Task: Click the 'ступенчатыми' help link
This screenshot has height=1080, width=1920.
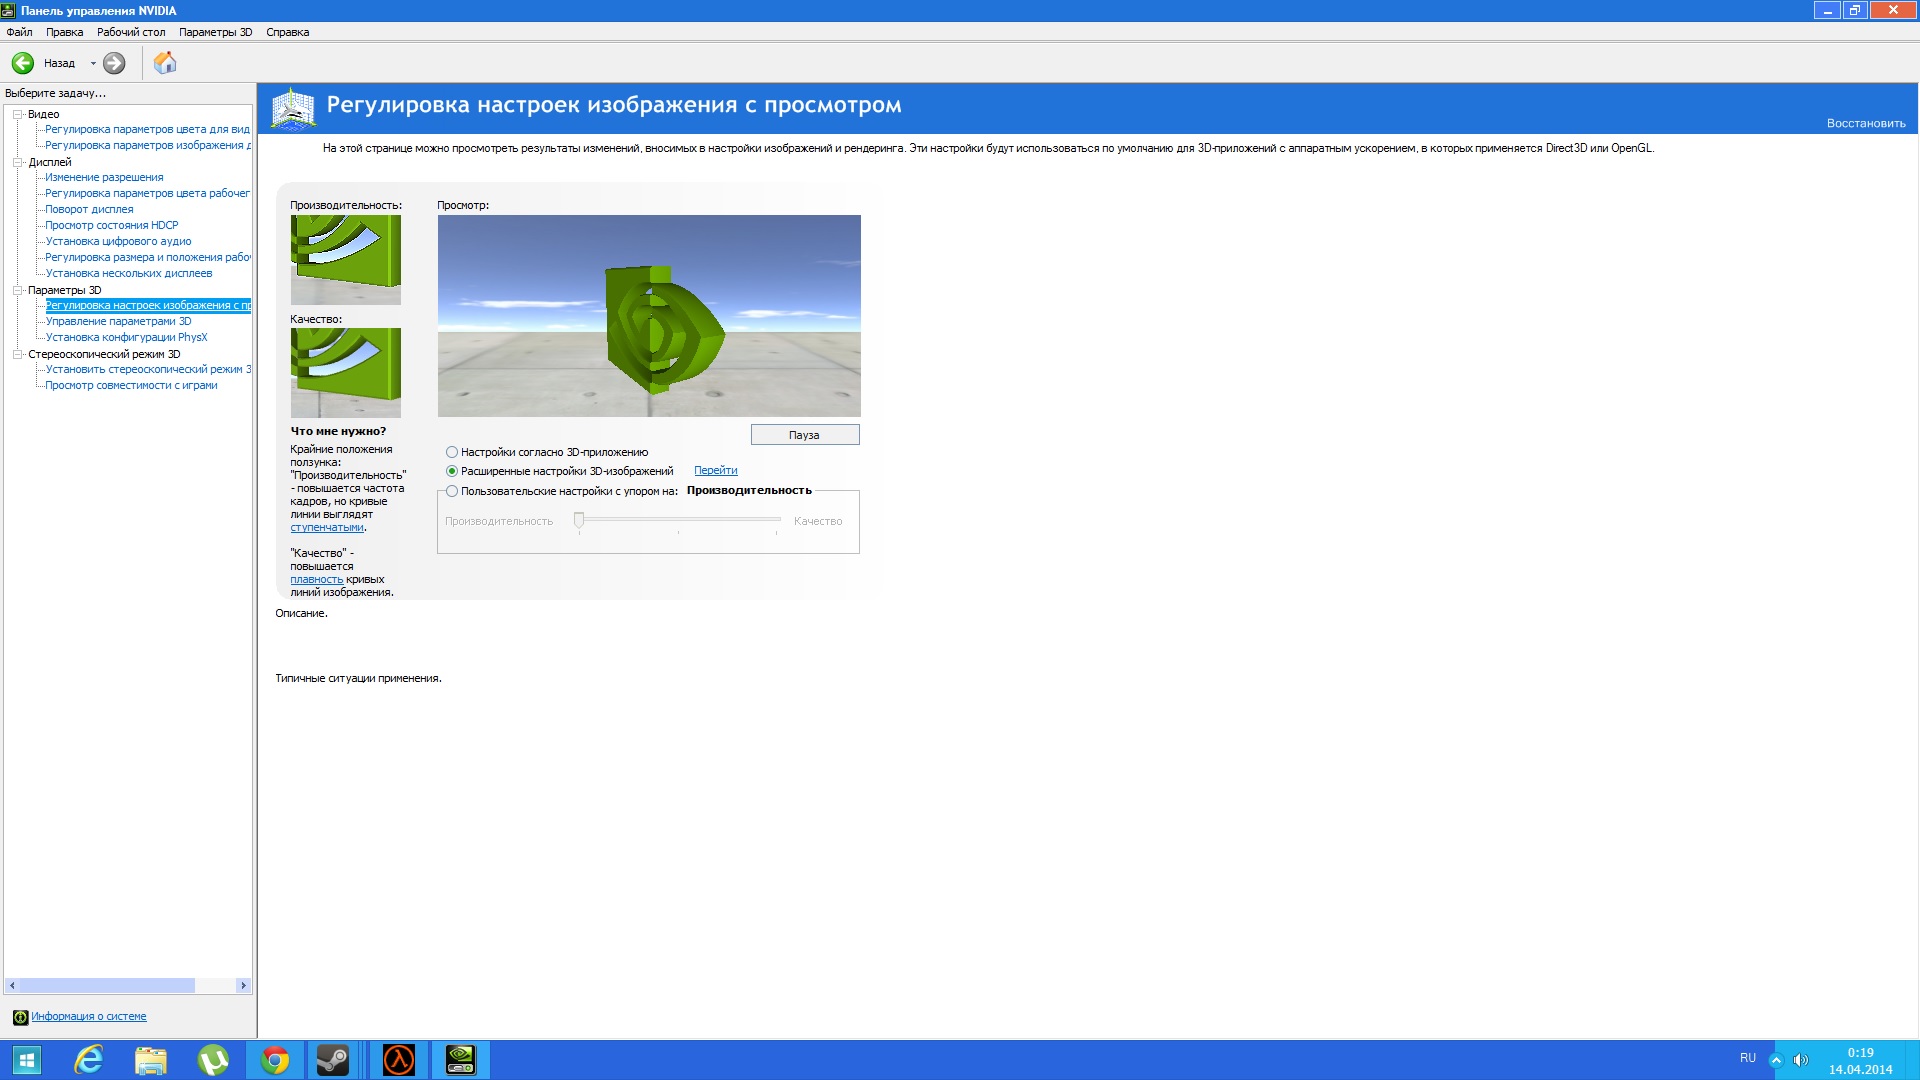Action: pos(327,528)
